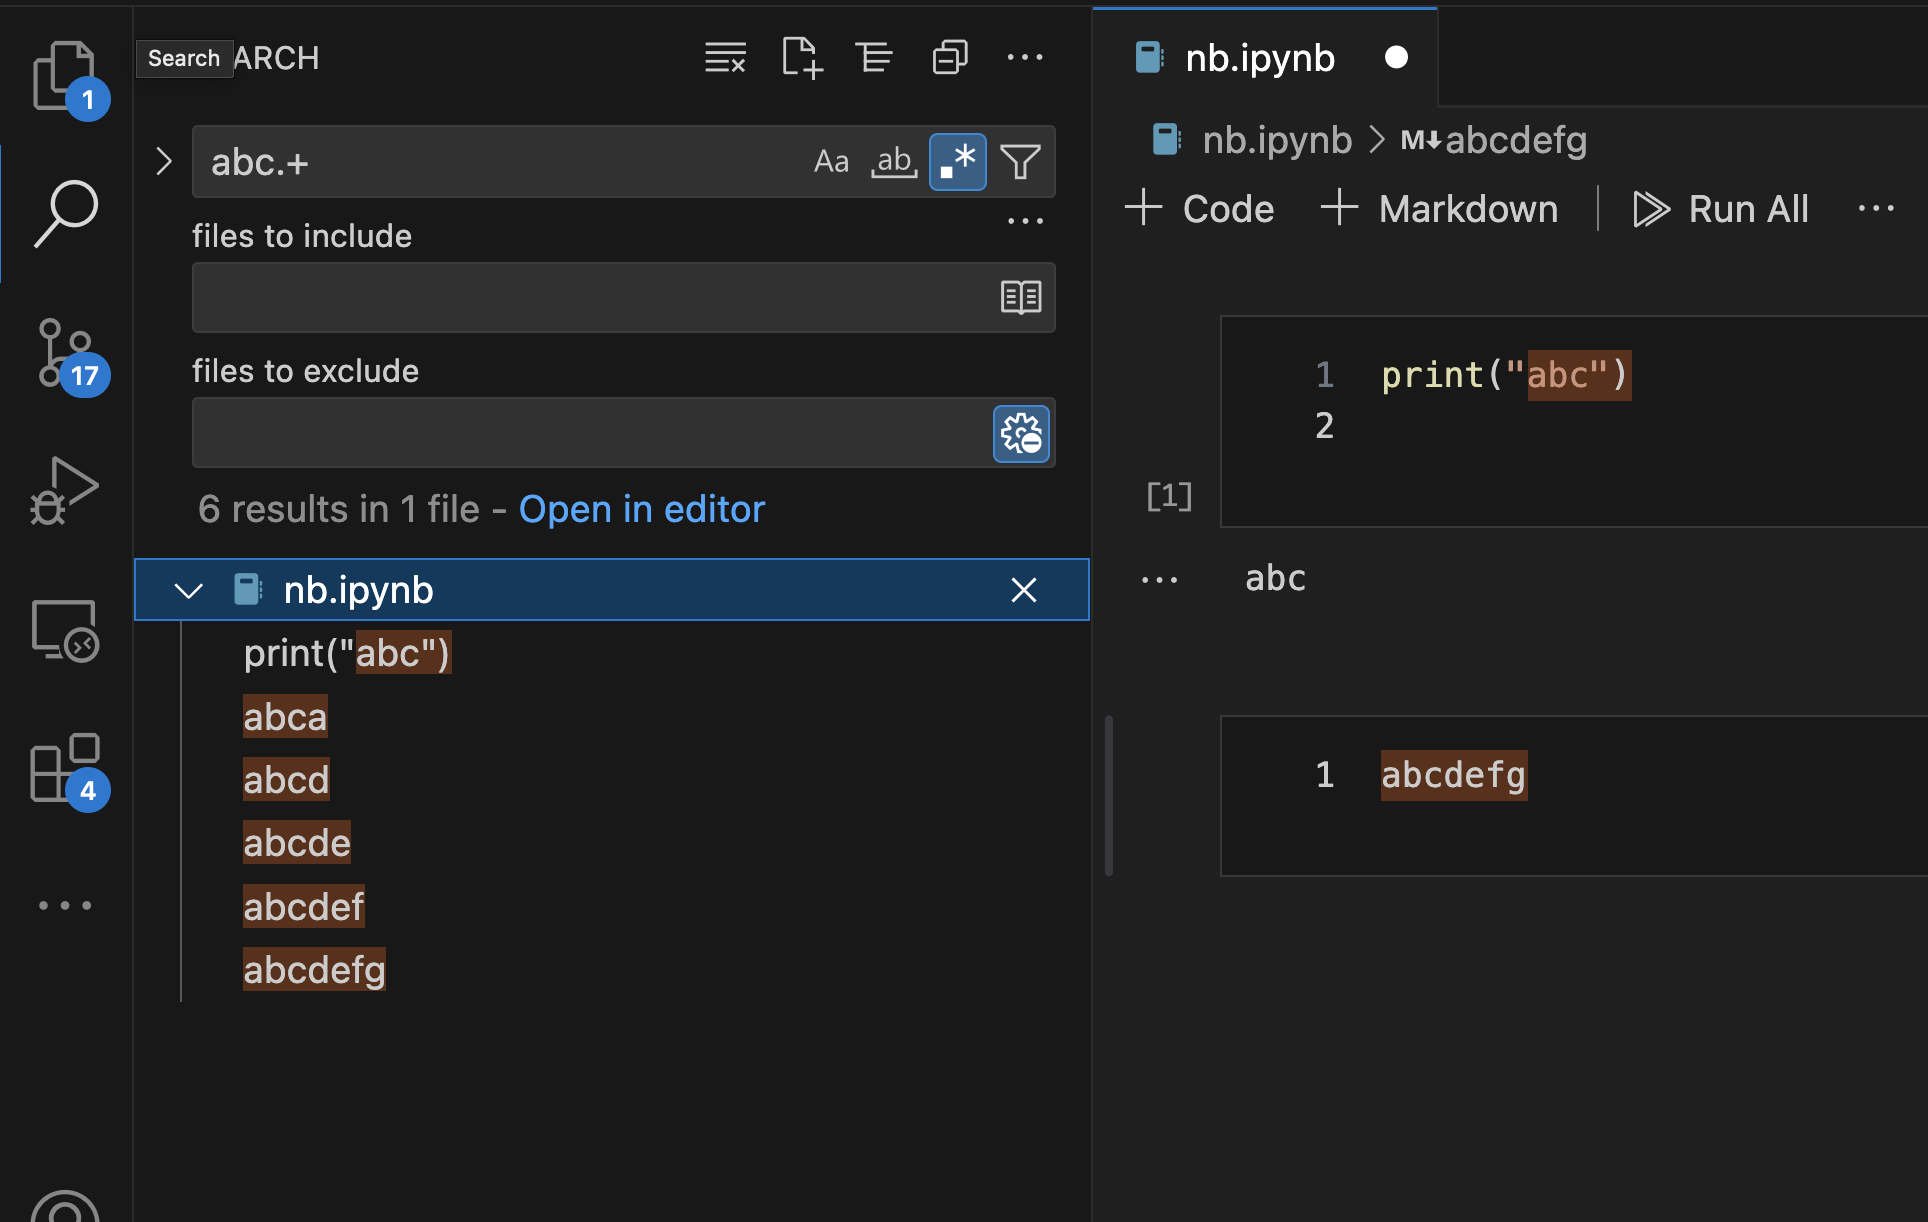The width and height of the screenshot is (1928, 1222).
Task: Clear the search results
Action: point(725,57)
